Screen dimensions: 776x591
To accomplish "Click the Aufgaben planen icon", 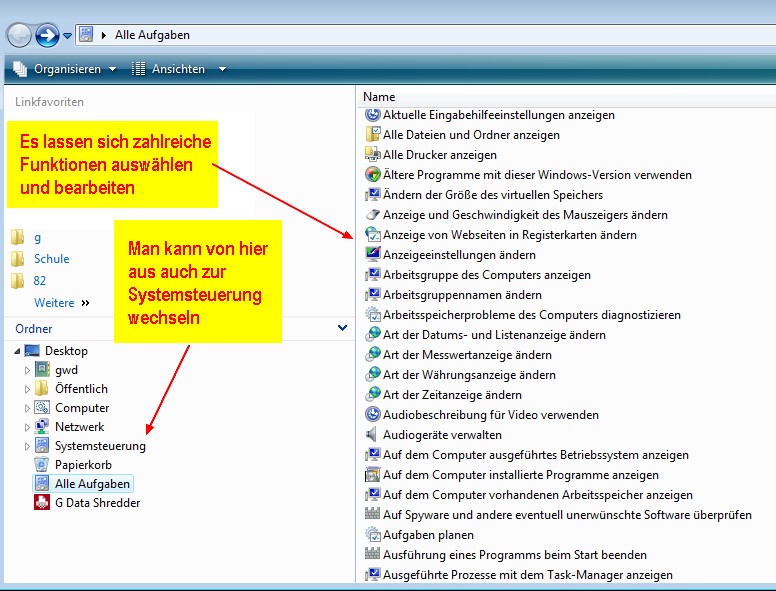I will (373, 535).
